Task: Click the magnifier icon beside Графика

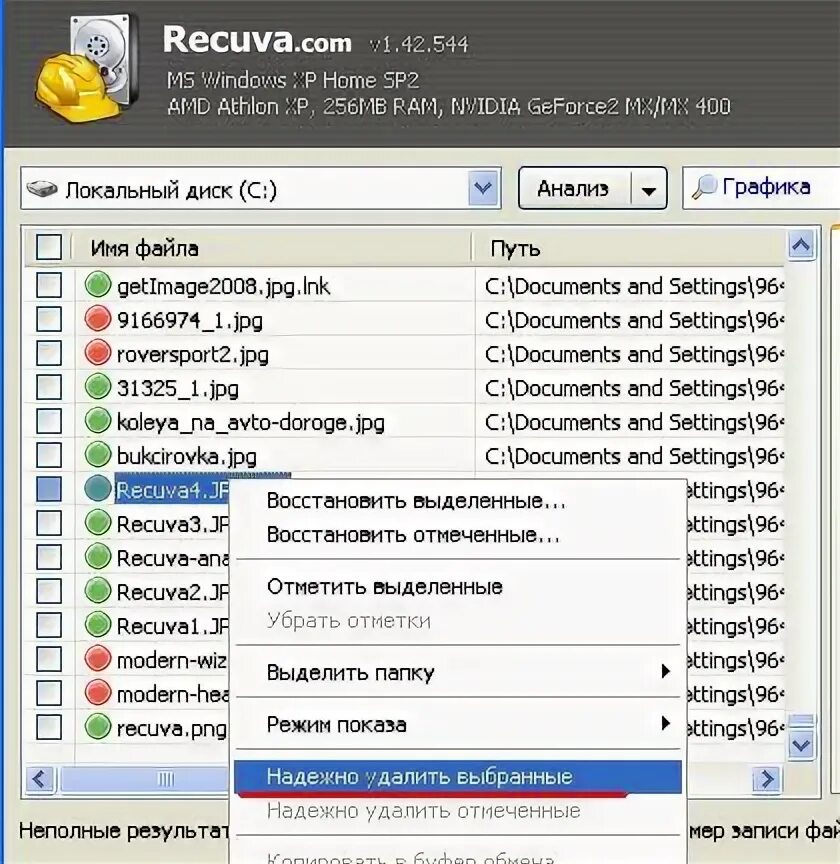Action: click(x=704, y=188)
